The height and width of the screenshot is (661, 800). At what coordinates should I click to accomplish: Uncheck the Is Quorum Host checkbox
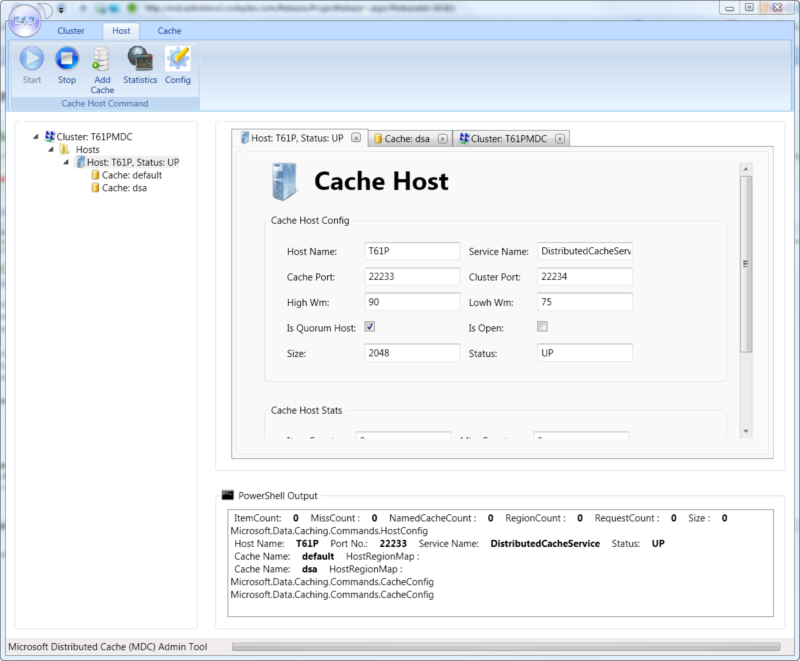[x=370, y=326]
